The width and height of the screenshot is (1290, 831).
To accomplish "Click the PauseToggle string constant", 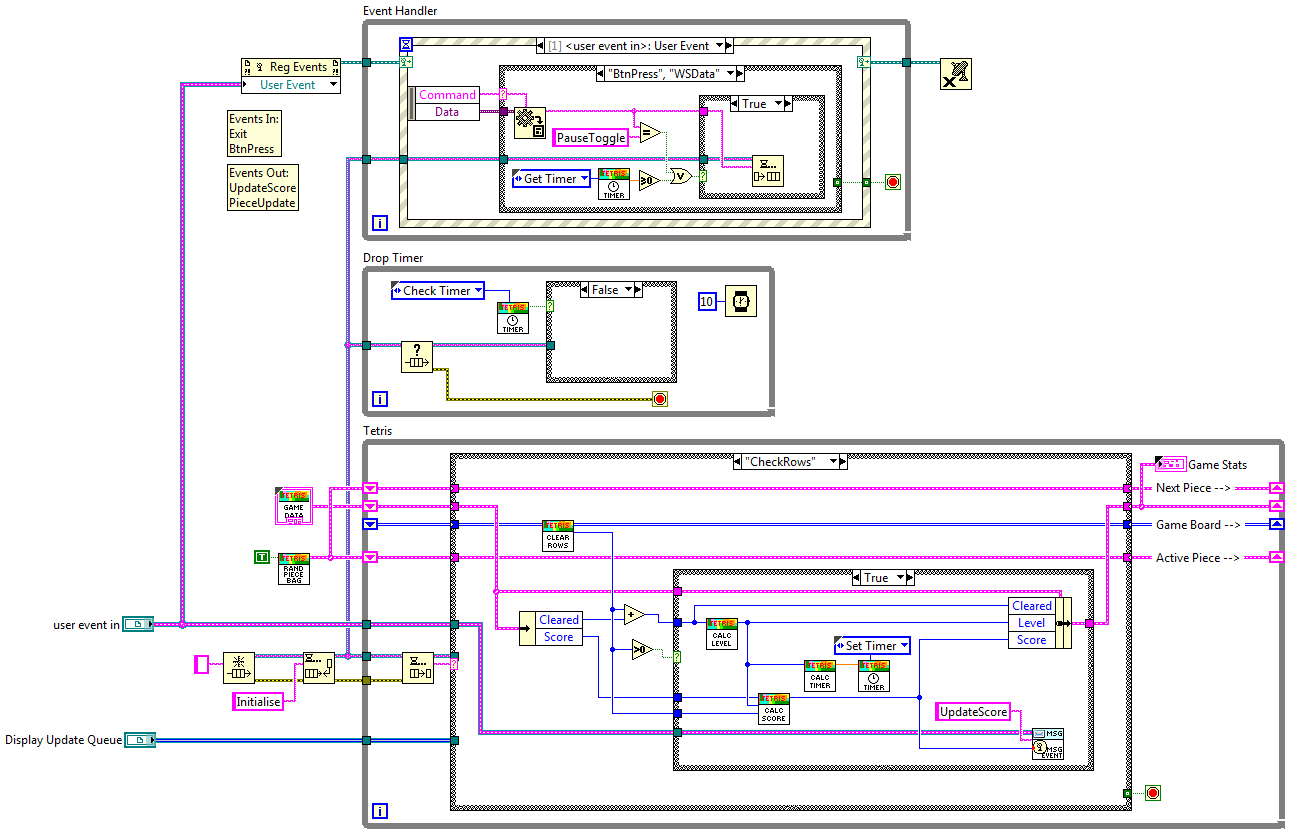I will [x=591, y=137].
